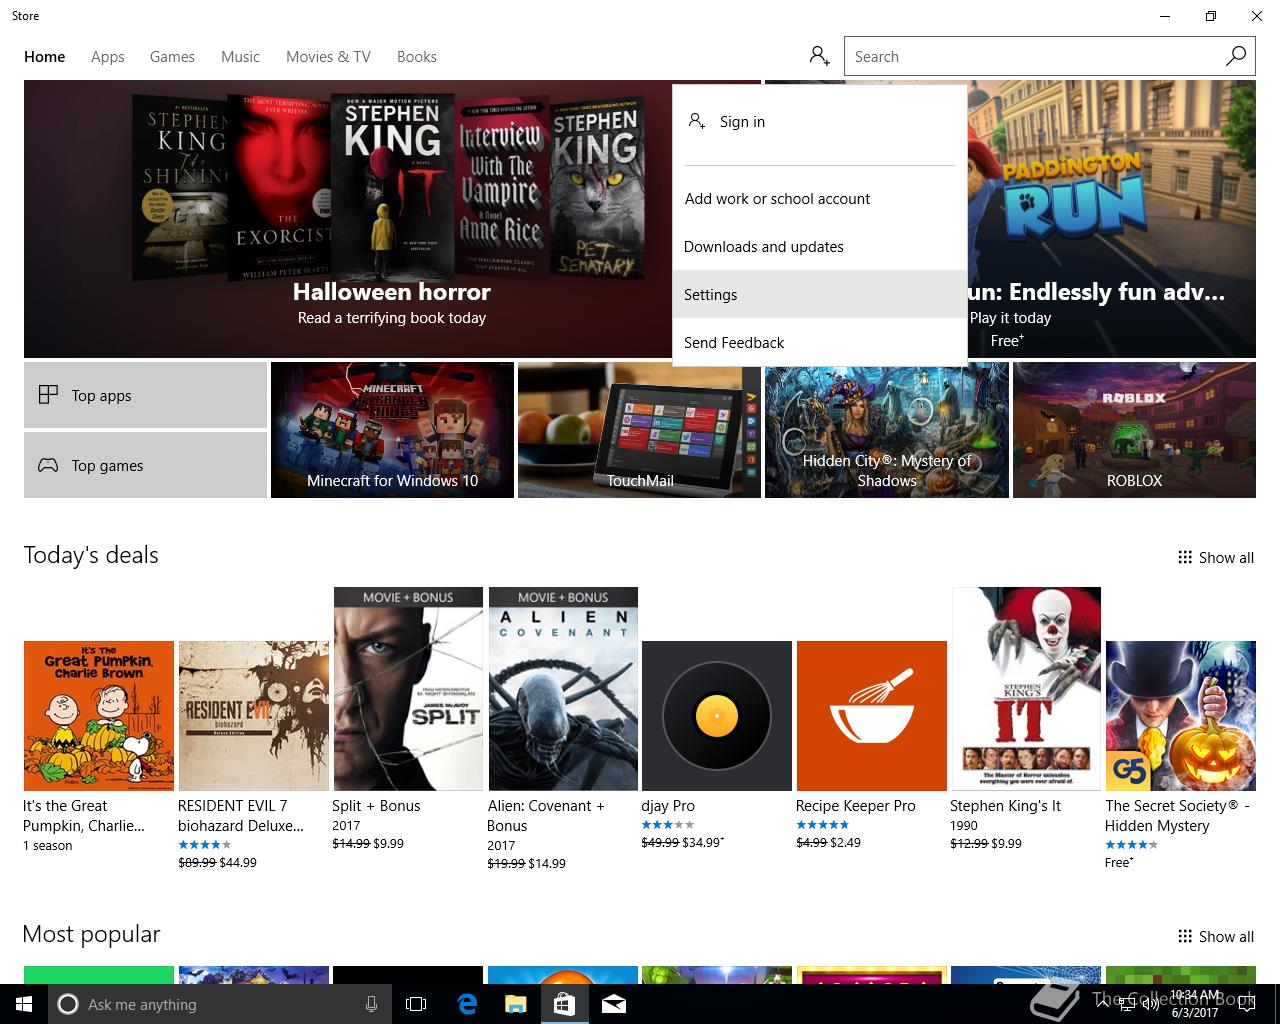Choose Add work or school account
1280x1024 pixels.
(820, 198)
